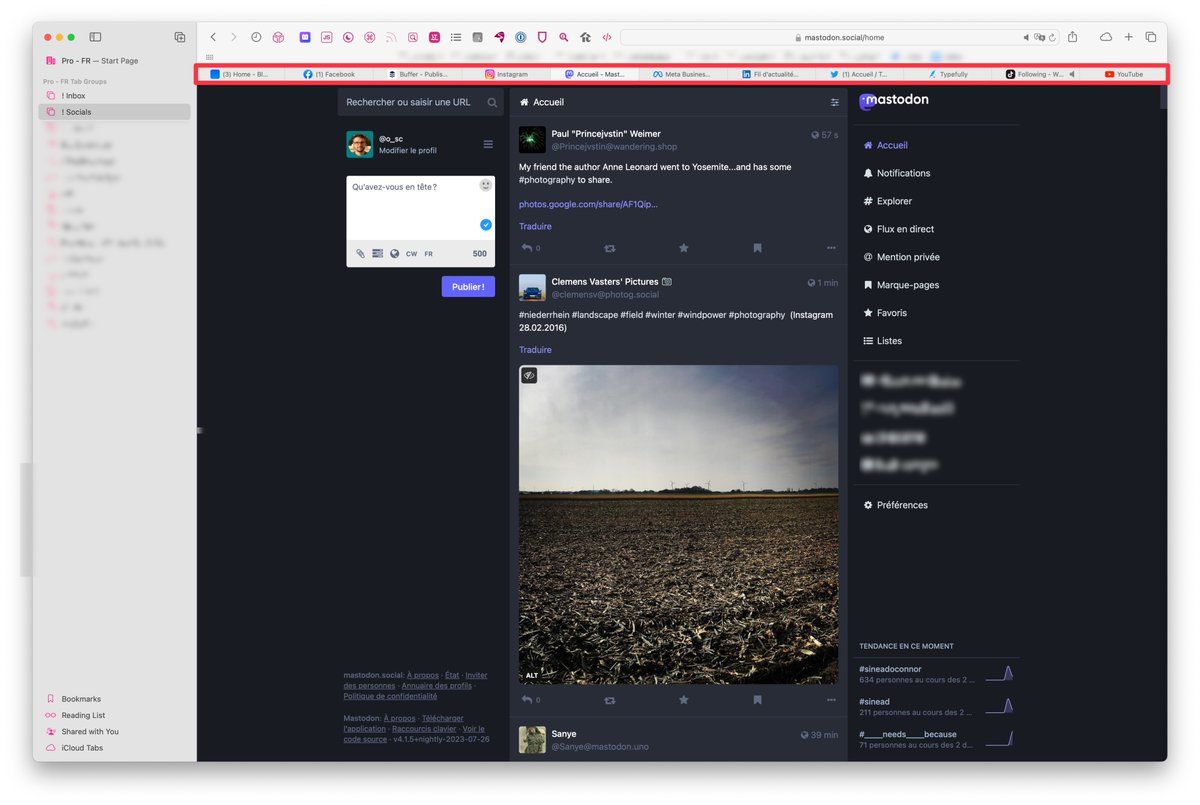Favorite Paul Weimer's post with the star
Screen dimensions: 1200x805
(x=684, y=248)
